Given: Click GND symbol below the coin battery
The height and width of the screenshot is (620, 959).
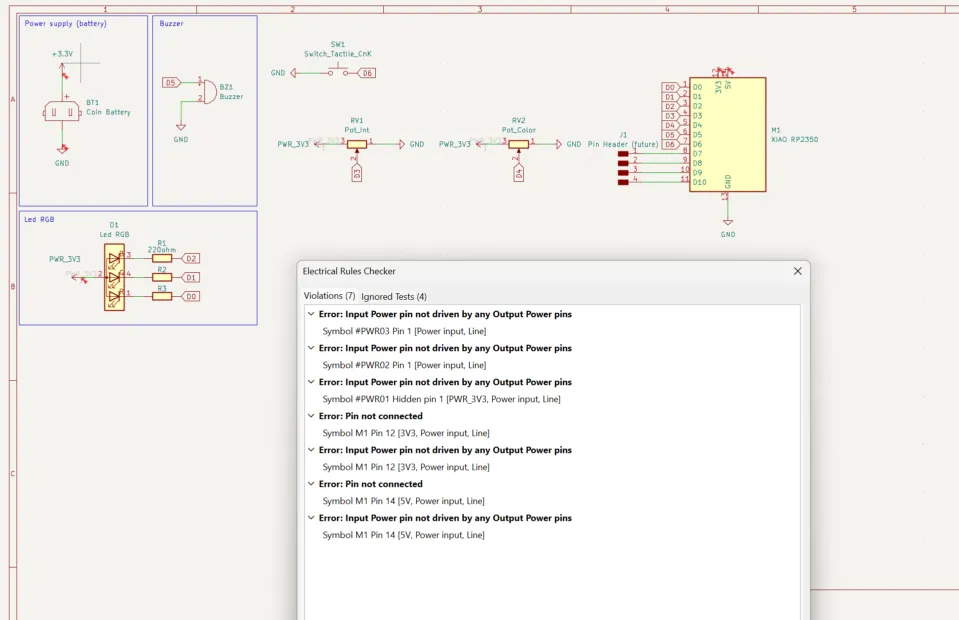Looking at the screenshot, I should 62,149.
